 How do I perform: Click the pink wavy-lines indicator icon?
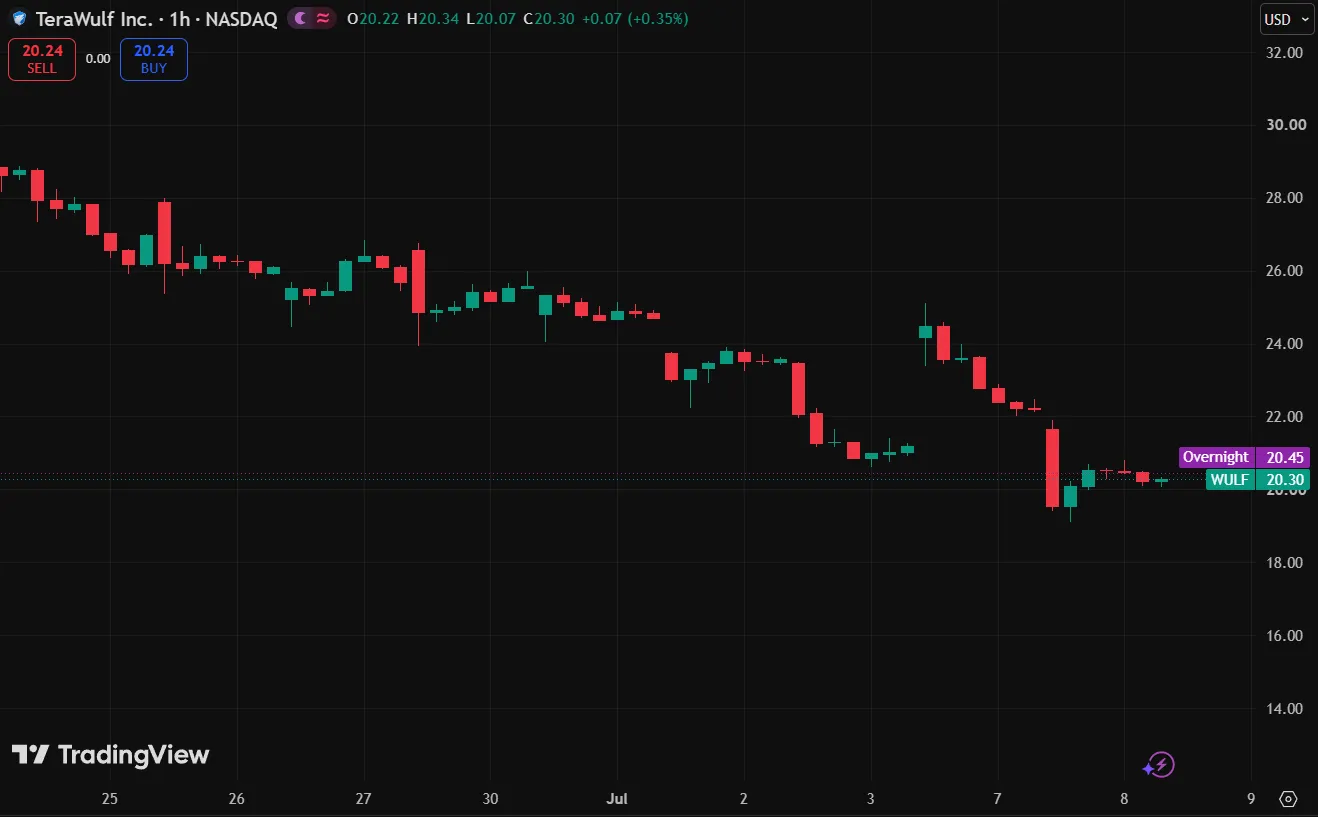[324, 19]
